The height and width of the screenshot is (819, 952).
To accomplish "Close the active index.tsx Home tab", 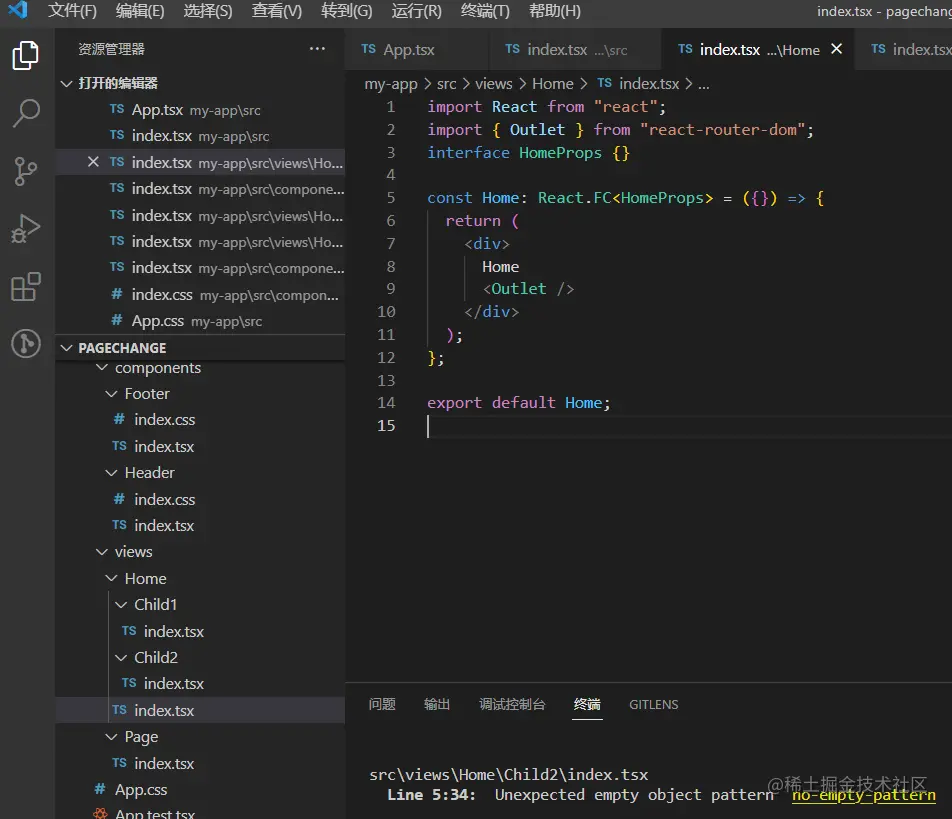I will click(837, 49).
